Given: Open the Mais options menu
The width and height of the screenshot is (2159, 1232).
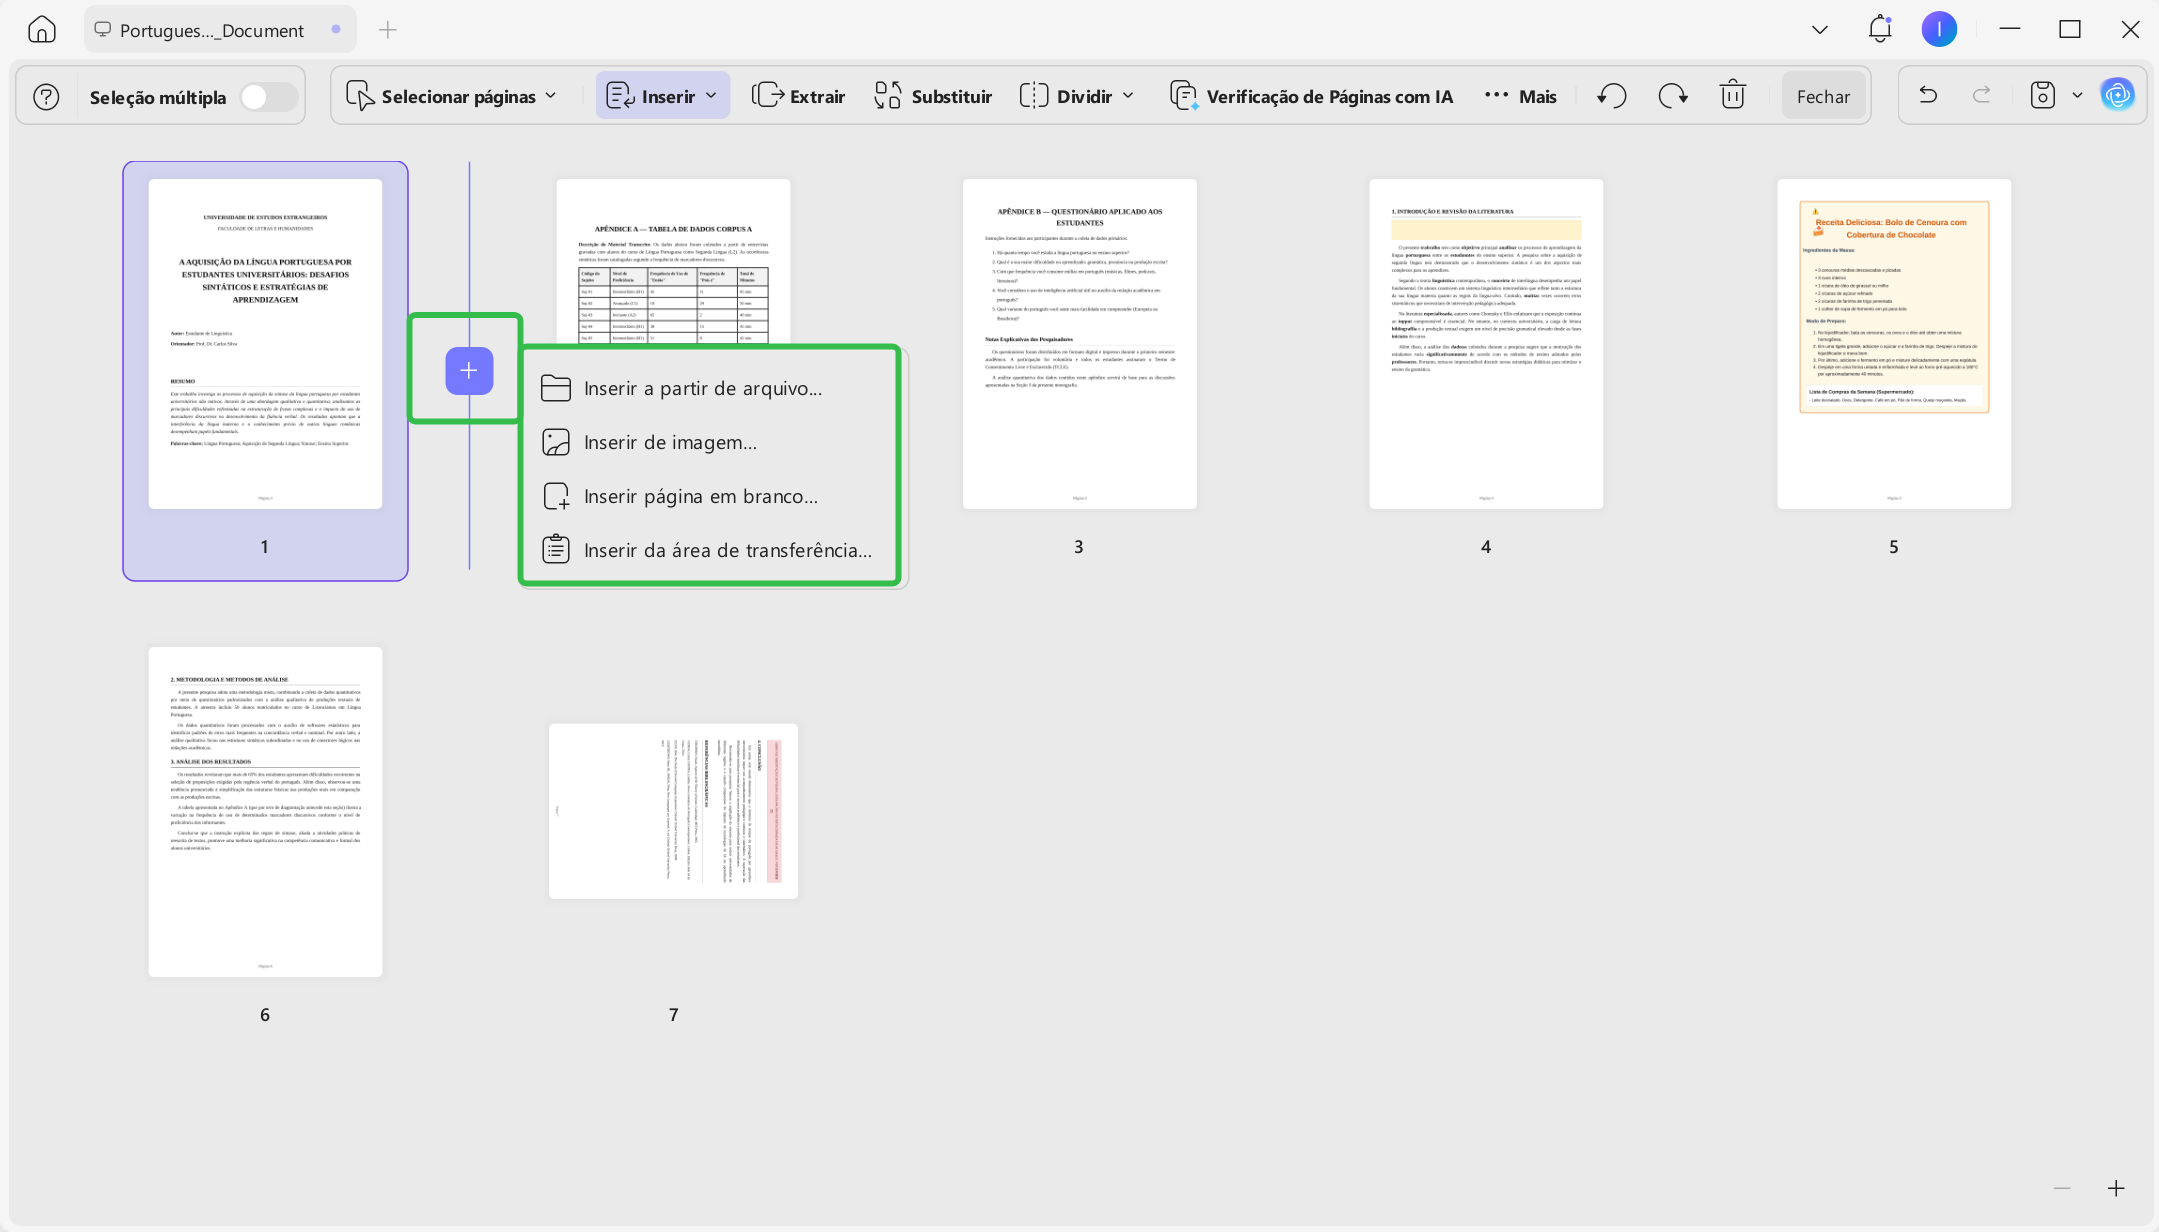Looking at the screenshot, I should (x=1520, y=97).
